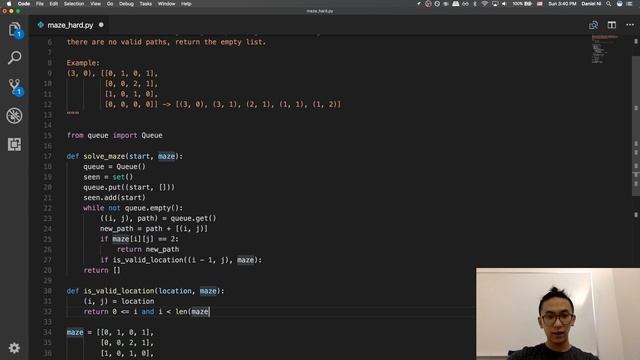The image size is (640, 360).
Task: Click 'def solve_maze' function name
Action: (104, 156)
